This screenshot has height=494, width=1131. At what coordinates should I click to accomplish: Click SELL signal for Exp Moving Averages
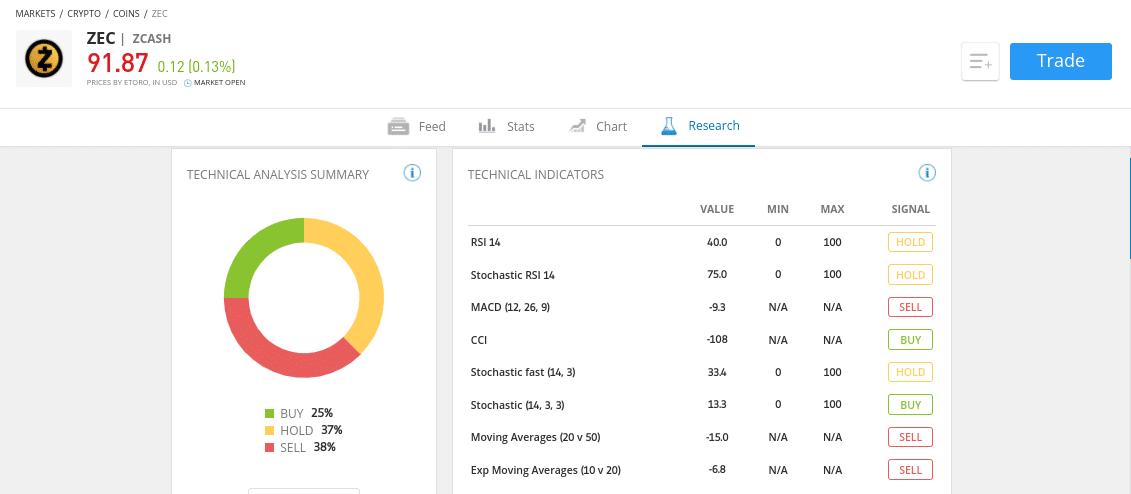click(x=910, y=469)
